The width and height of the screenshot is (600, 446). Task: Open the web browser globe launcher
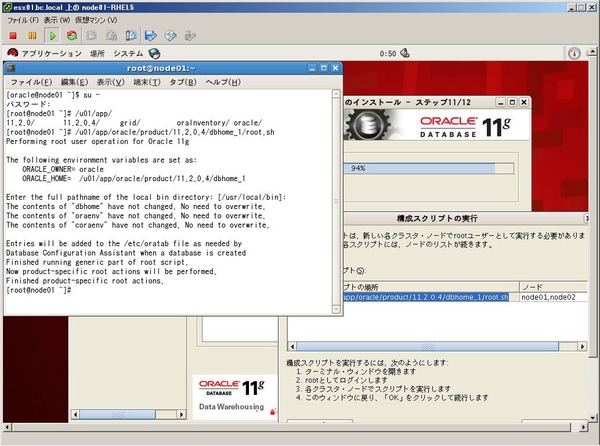pos(154,54)
